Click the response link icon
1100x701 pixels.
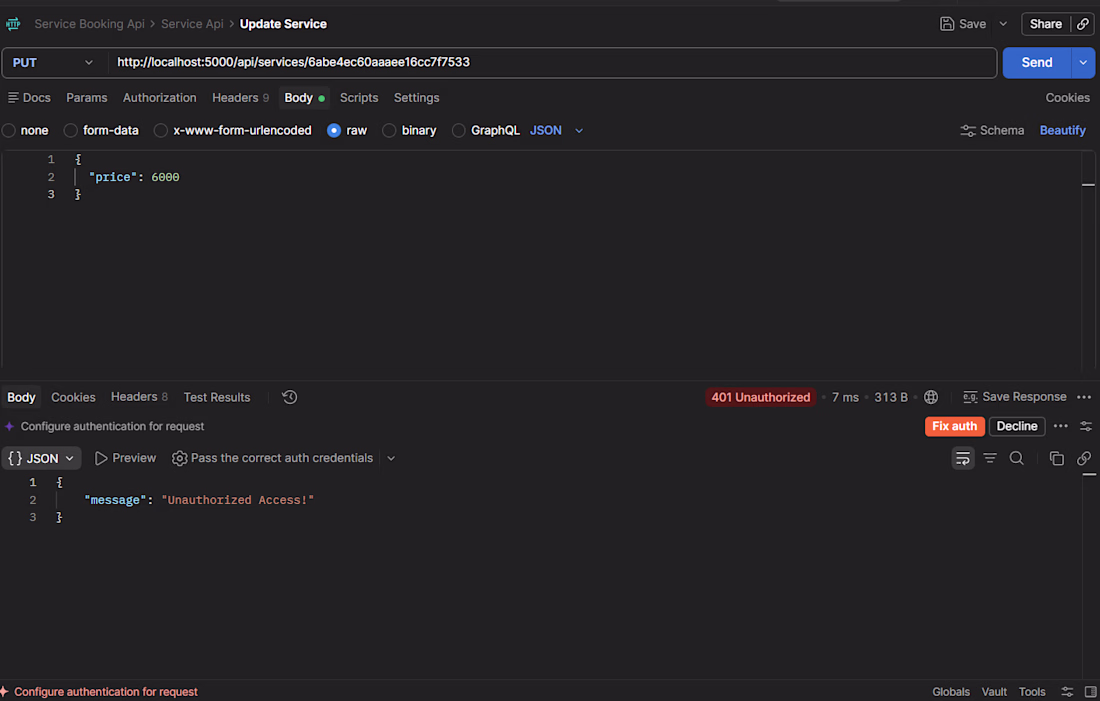coord(1084,458)
